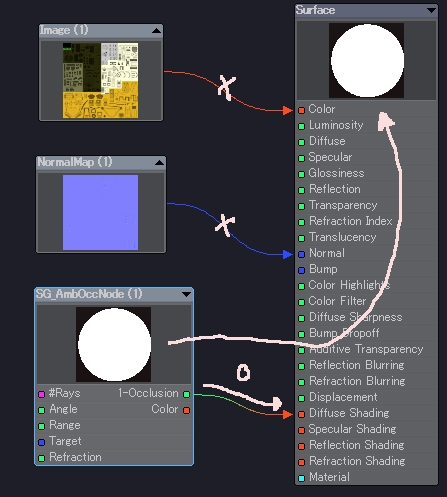Image resolution: width=447 pixels, height=497 pixels.
Task: Click the Additive Transparency label
Action: pyautogui.click(x=366, y=349)
